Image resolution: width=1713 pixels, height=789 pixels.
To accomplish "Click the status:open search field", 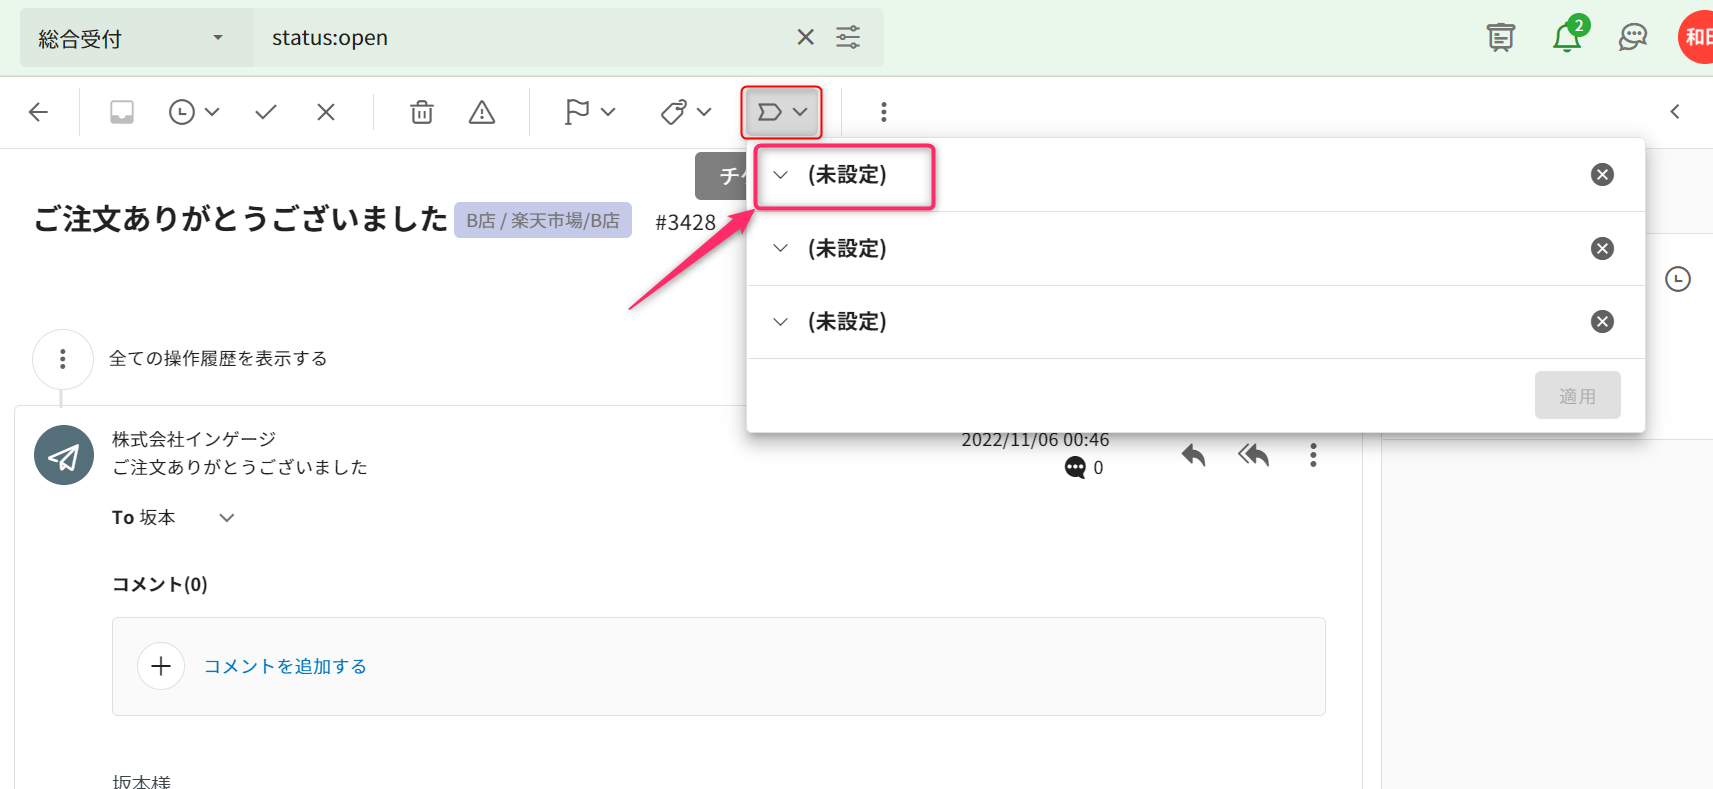I will coord(520,38).
